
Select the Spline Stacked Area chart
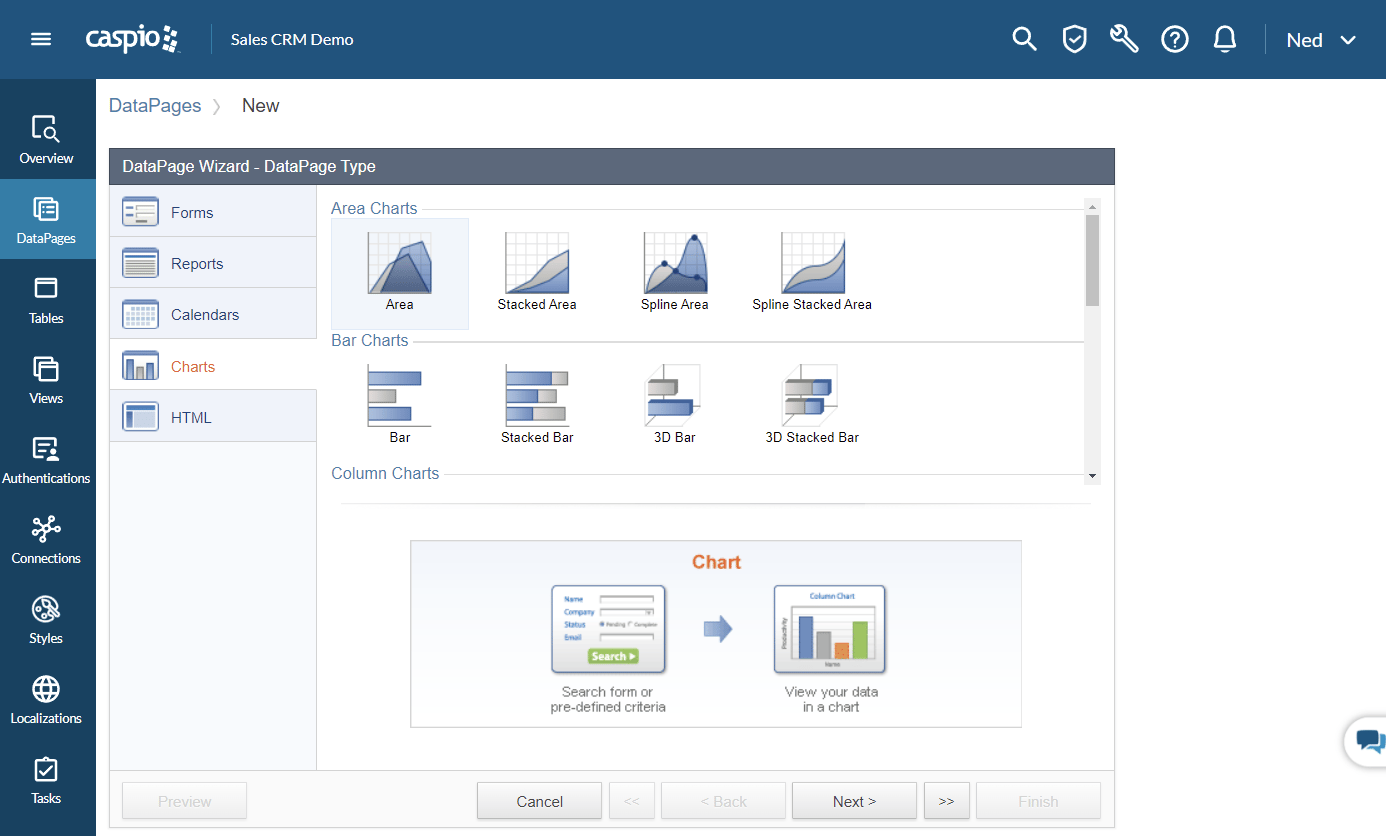tap(811, 270)
